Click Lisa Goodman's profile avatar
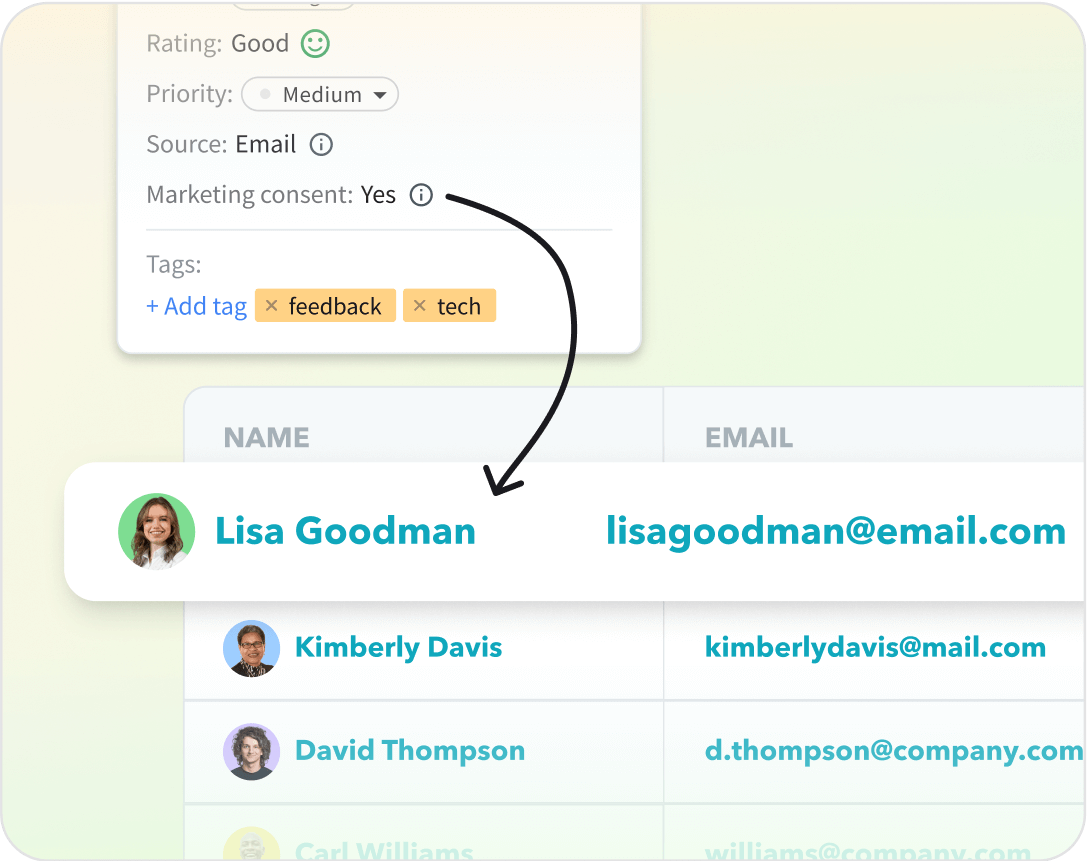The height and width of the screenshot is (861, 1087). [x=156, y=531]
